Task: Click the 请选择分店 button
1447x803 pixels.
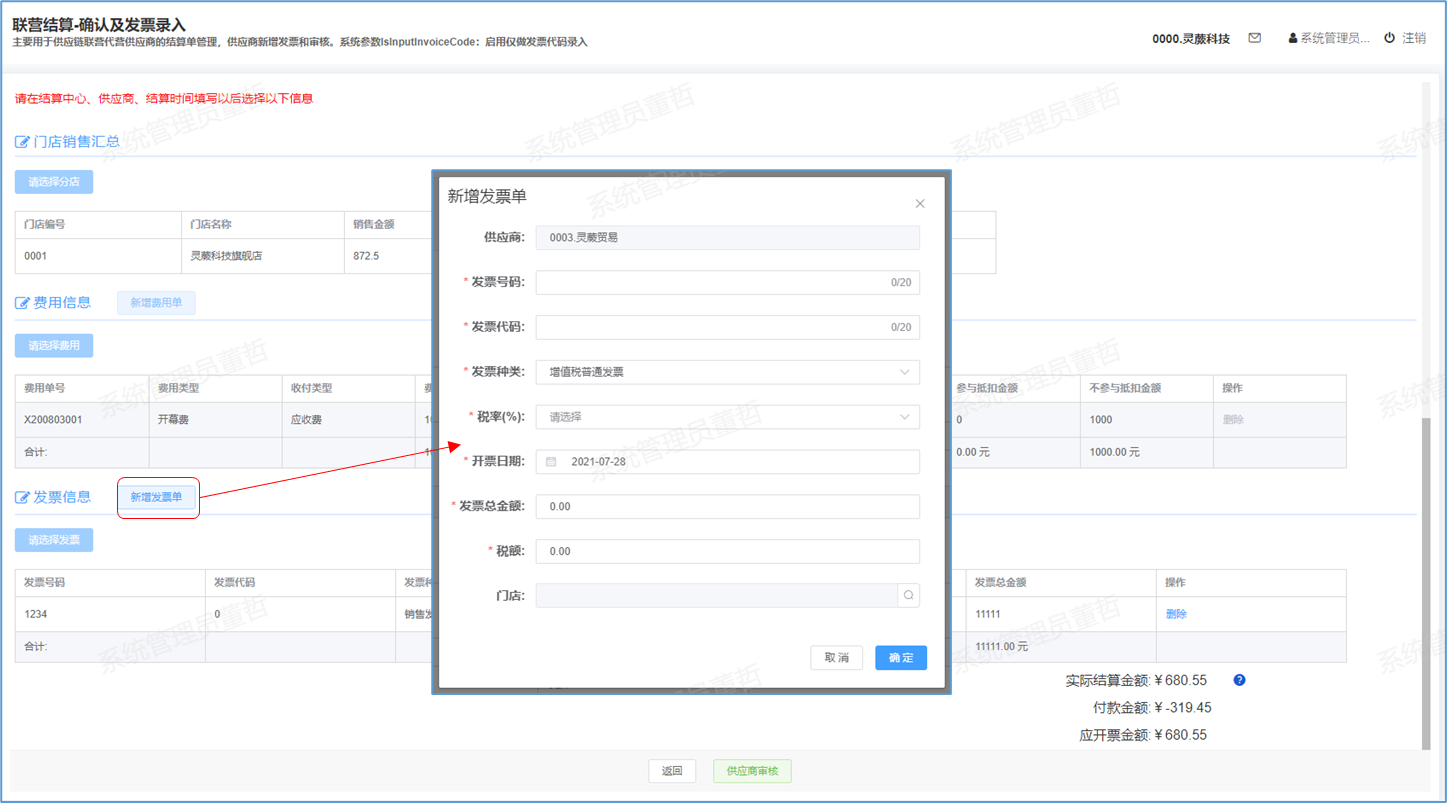Action: (54, 182)
